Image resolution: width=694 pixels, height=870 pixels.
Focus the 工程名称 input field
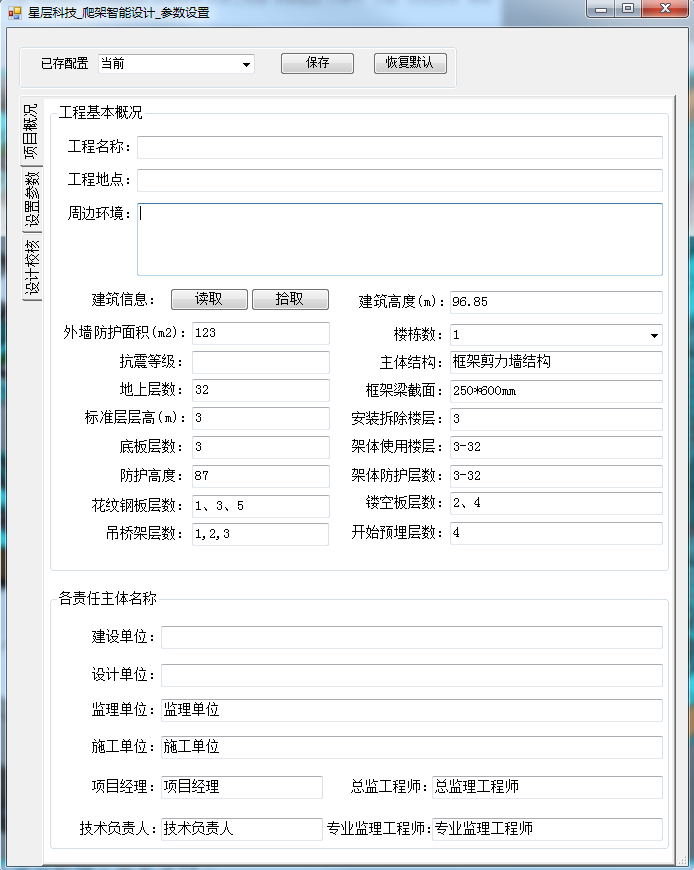[399, 148]
